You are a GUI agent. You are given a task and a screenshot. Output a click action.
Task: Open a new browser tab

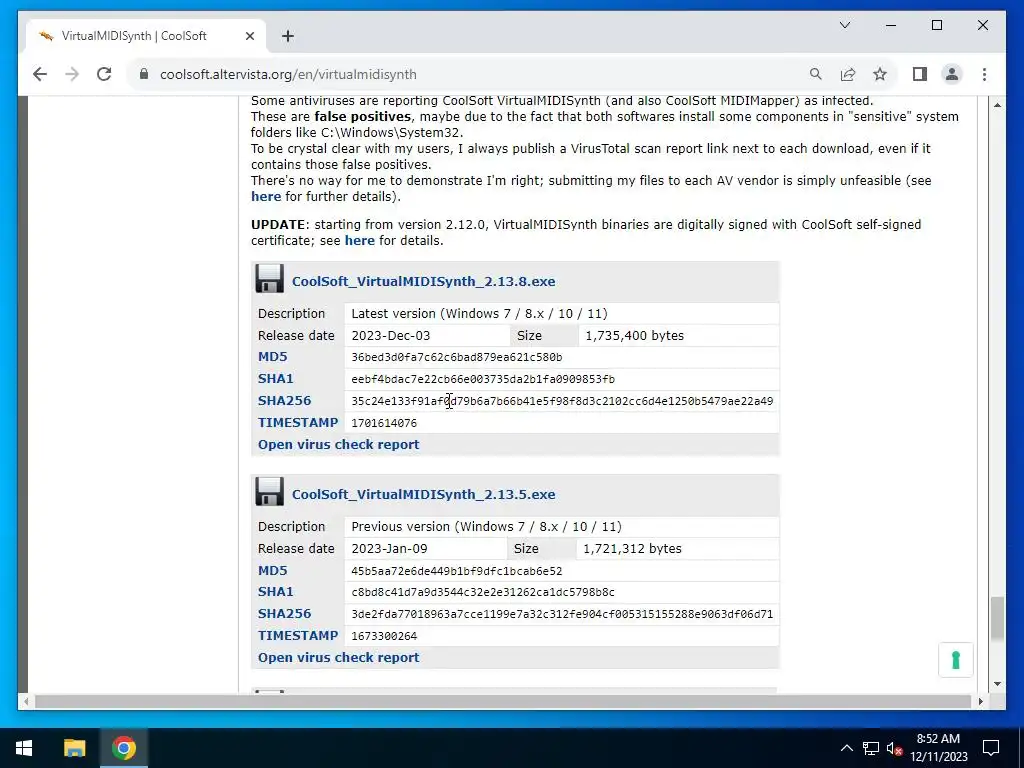coord(288,36)
